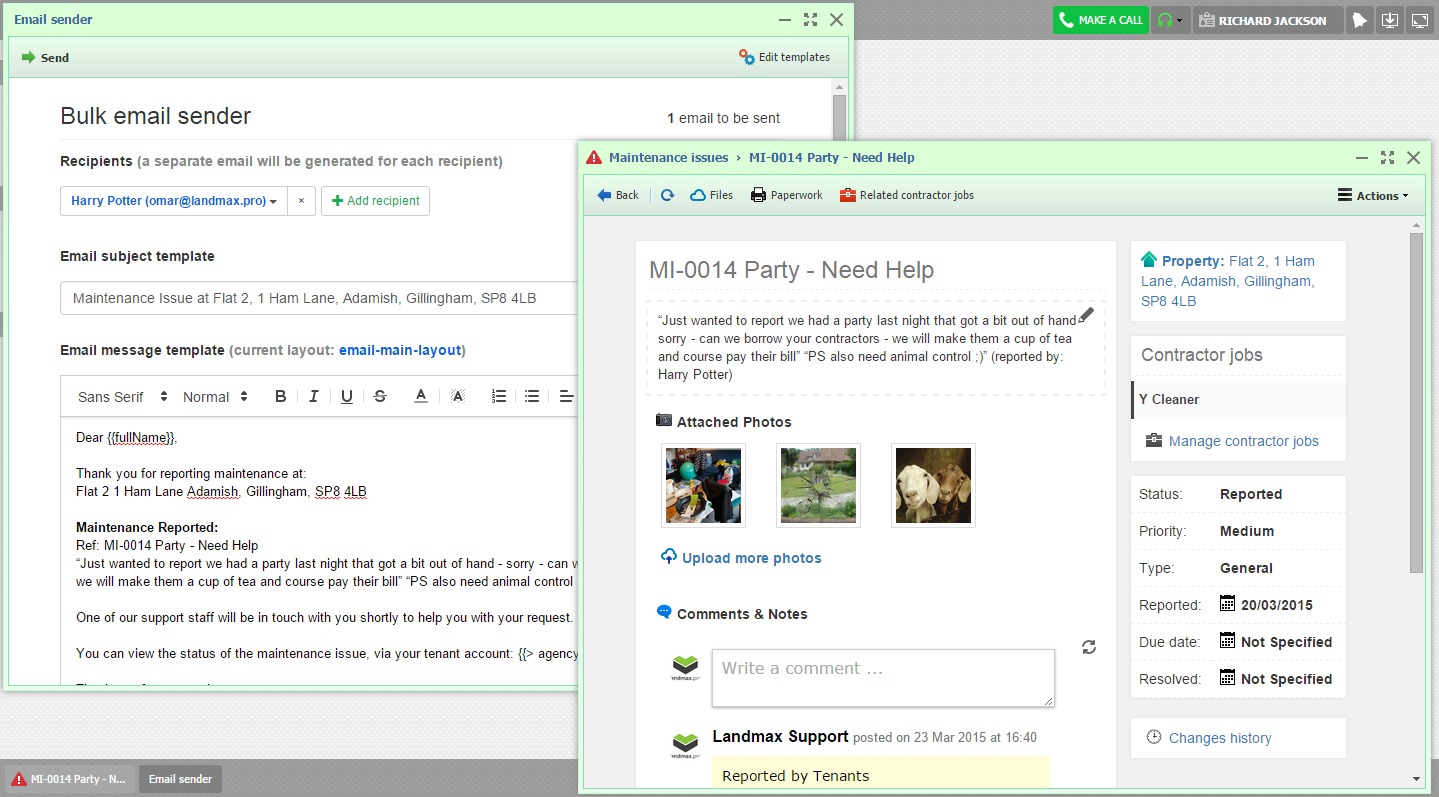Toggle italic formatting in email editor
The height and width of the screenshot is (797, 1439).
pos(314,397)
